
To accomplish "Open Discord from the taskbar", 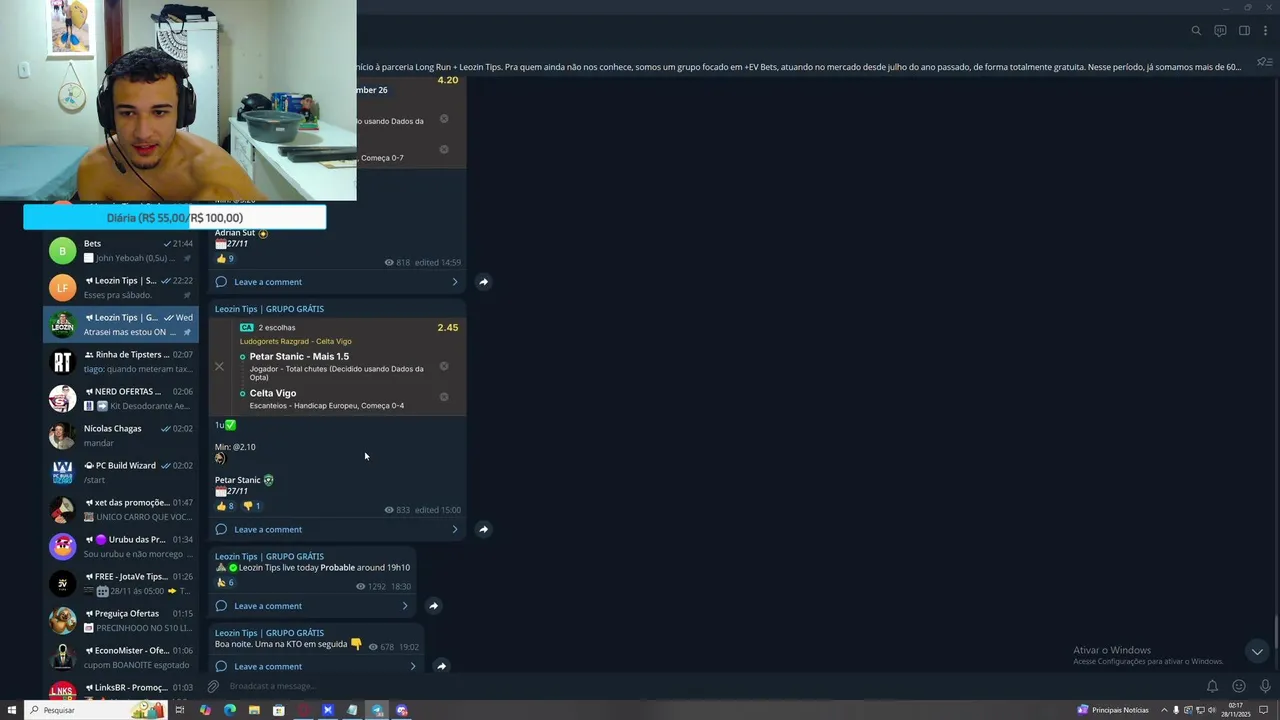I will point(402,710).
